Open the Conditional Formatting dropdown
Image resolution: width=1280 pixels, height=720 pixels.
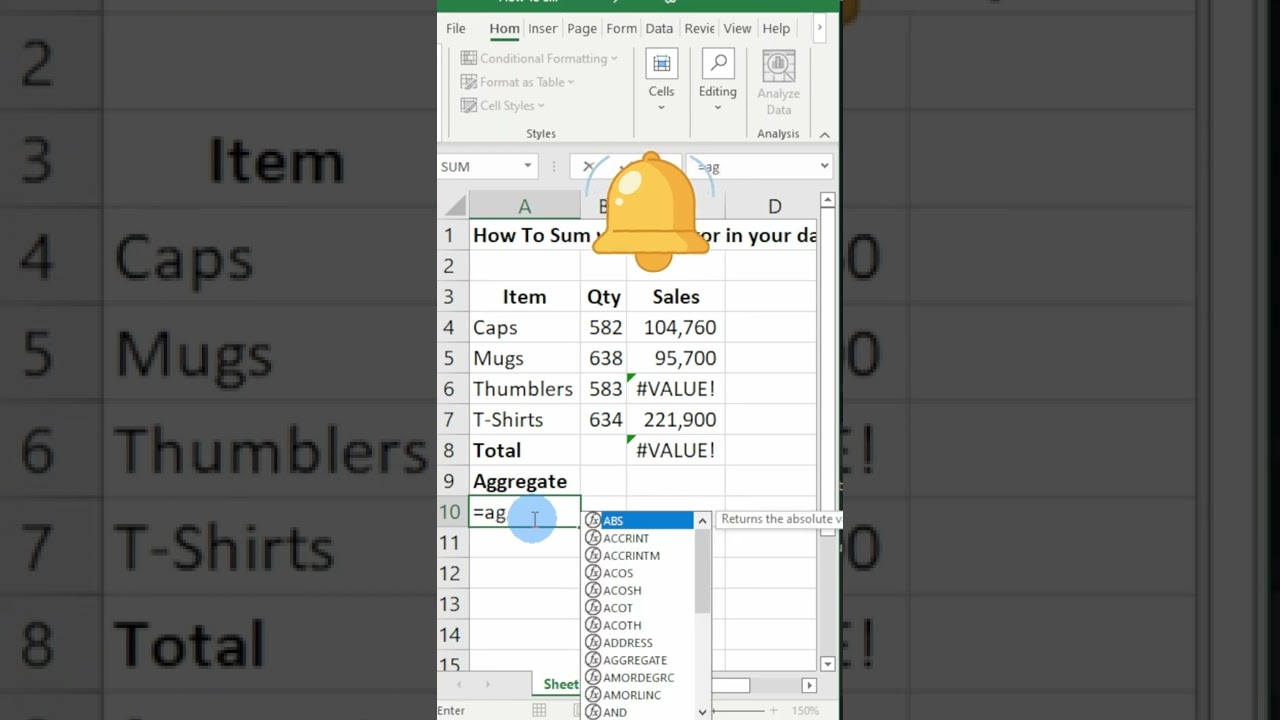[539, 58]
